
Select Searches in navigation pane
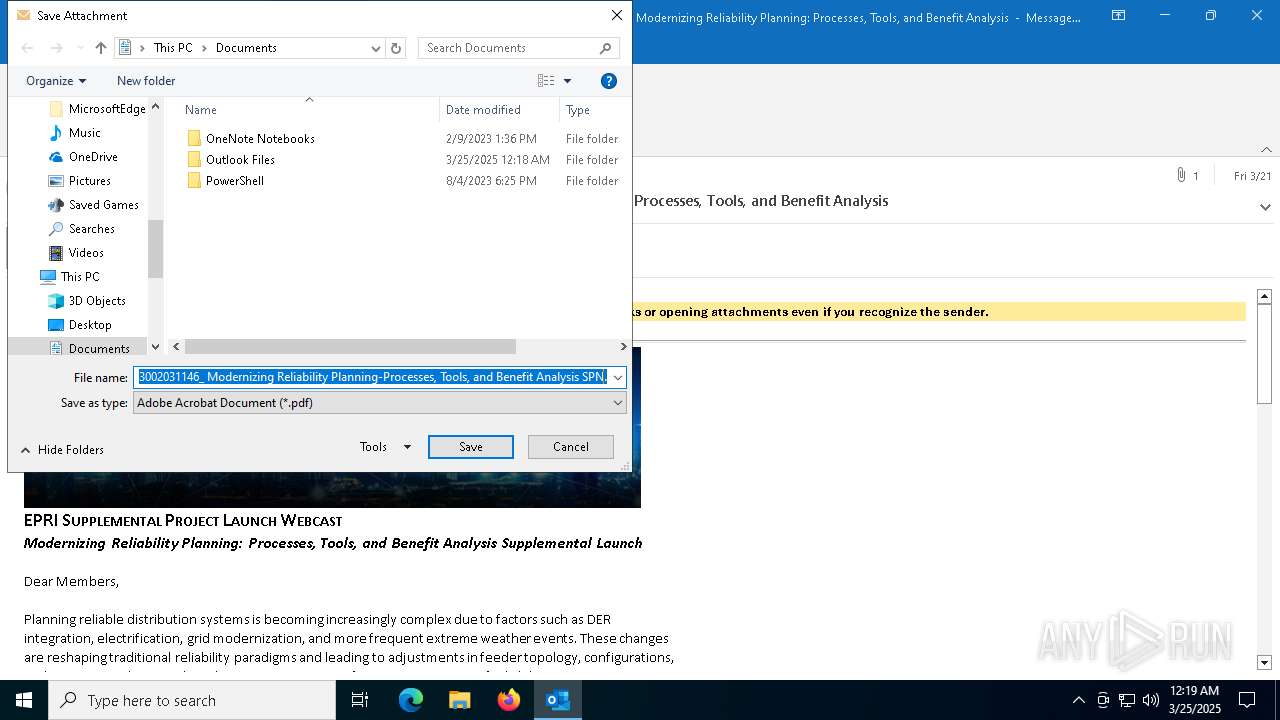92,229
